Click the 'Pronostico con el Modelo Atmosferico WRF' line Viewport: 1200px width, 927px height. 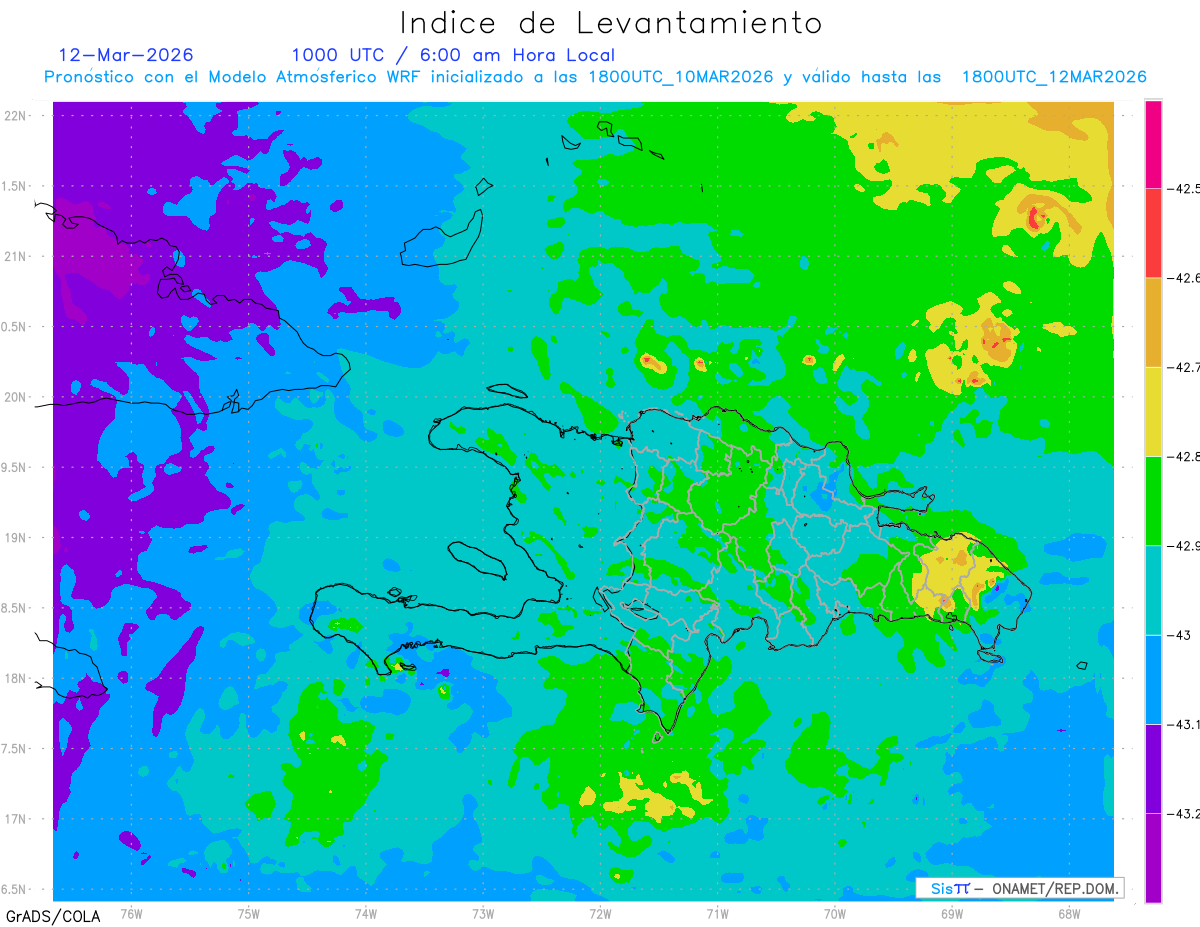[595, 77]
